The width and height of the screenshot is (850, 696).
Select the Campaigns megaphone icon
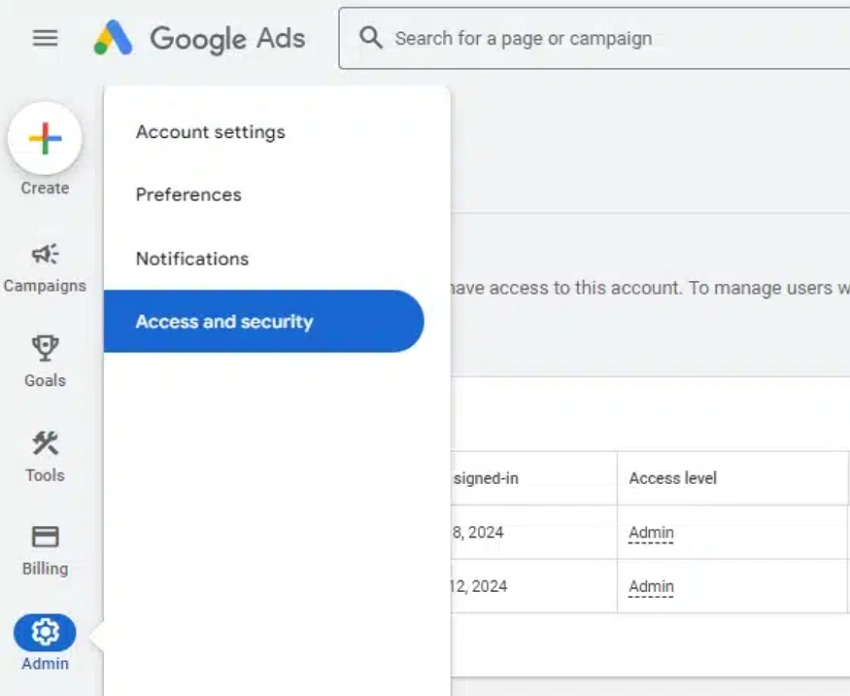[x=44, y=254]
